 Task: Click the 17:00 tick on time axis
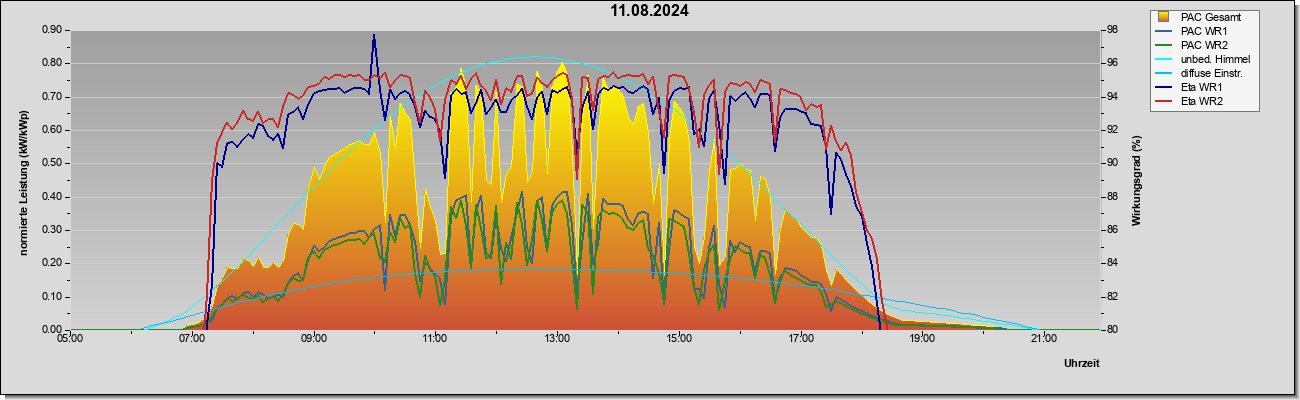800,339
